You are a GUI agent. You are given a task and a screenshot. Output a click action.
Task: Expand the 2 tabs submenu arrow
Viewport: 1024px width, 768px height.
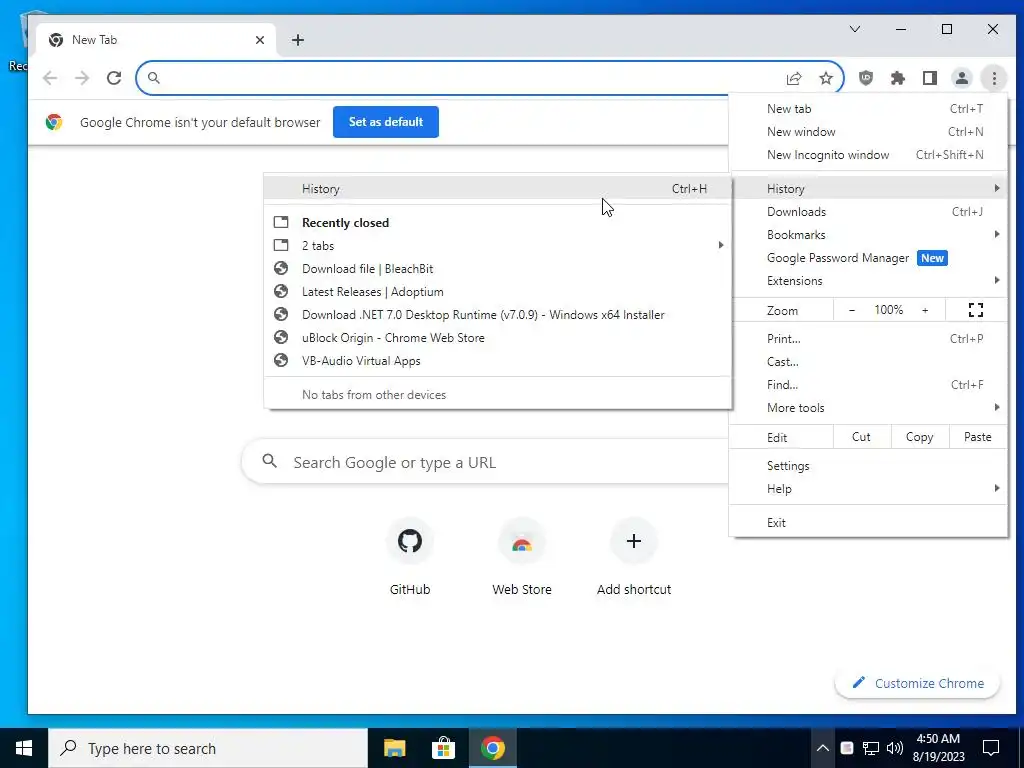(x=721, y=246)
